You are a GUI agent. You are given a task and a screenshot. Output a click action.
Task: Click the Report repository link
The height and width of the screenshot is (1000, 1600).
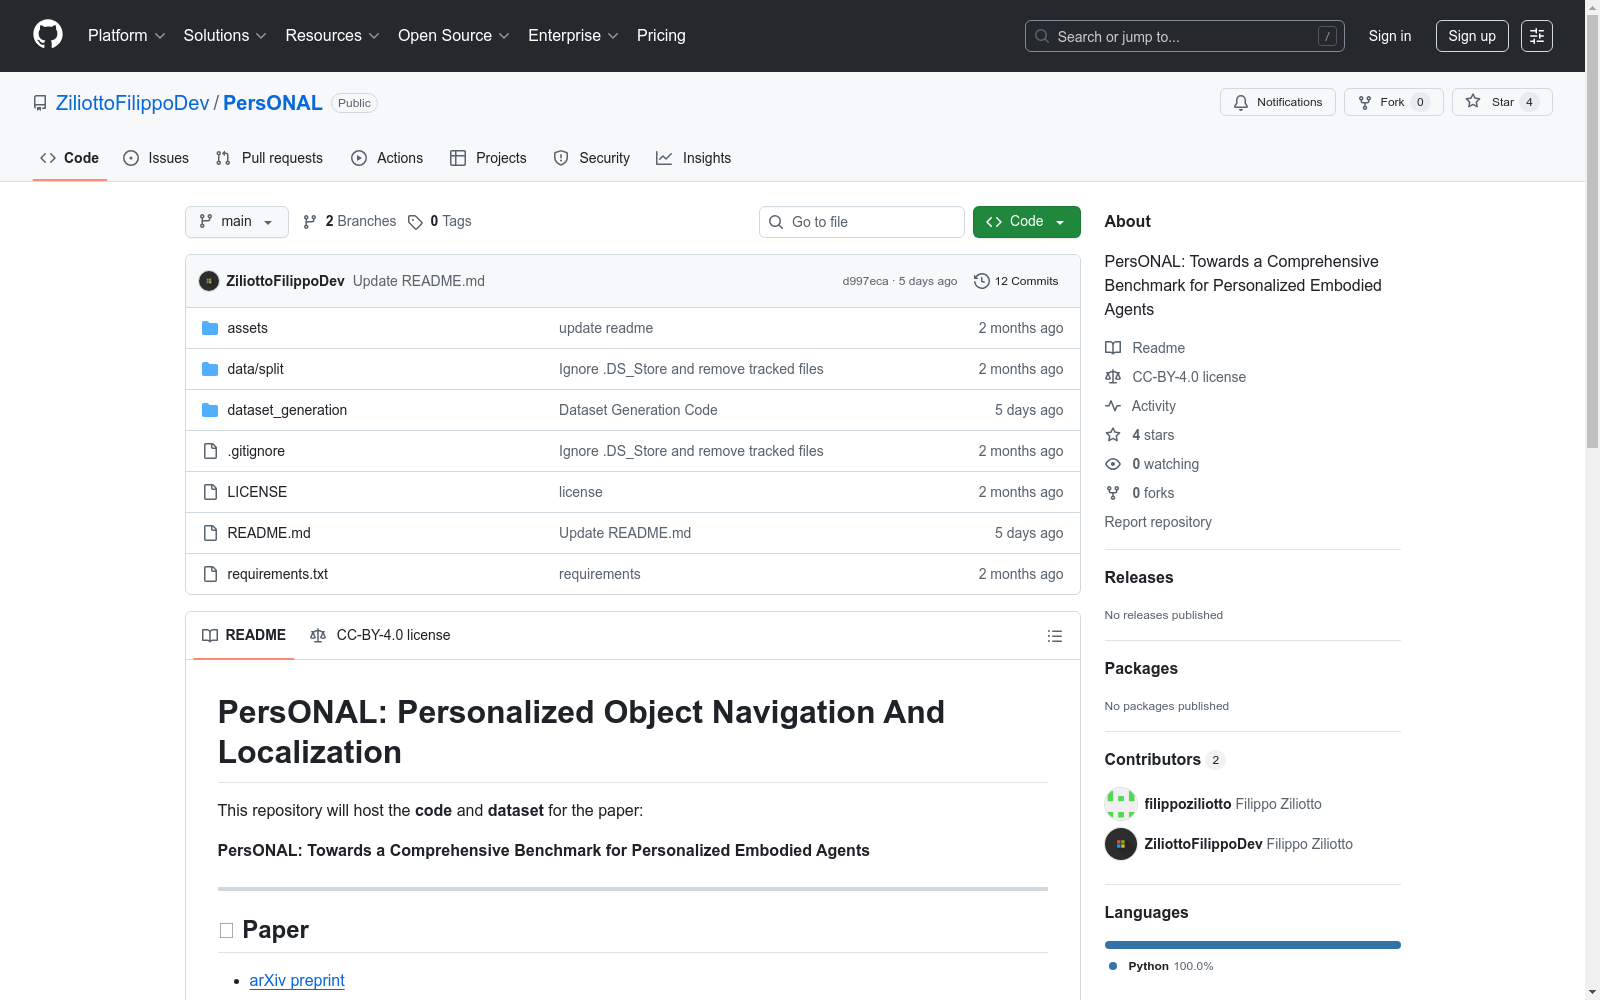tap(1158, 522)
